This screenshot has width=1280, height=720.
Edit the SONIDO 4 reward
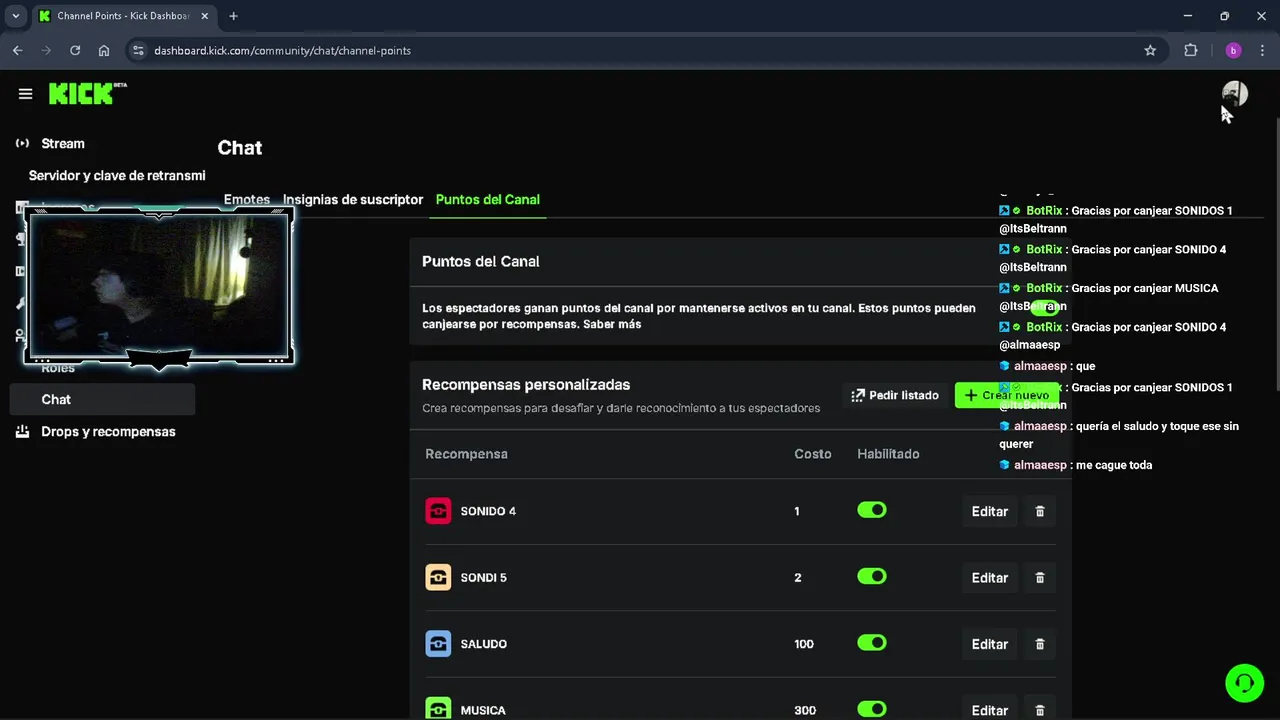point(989,511)
